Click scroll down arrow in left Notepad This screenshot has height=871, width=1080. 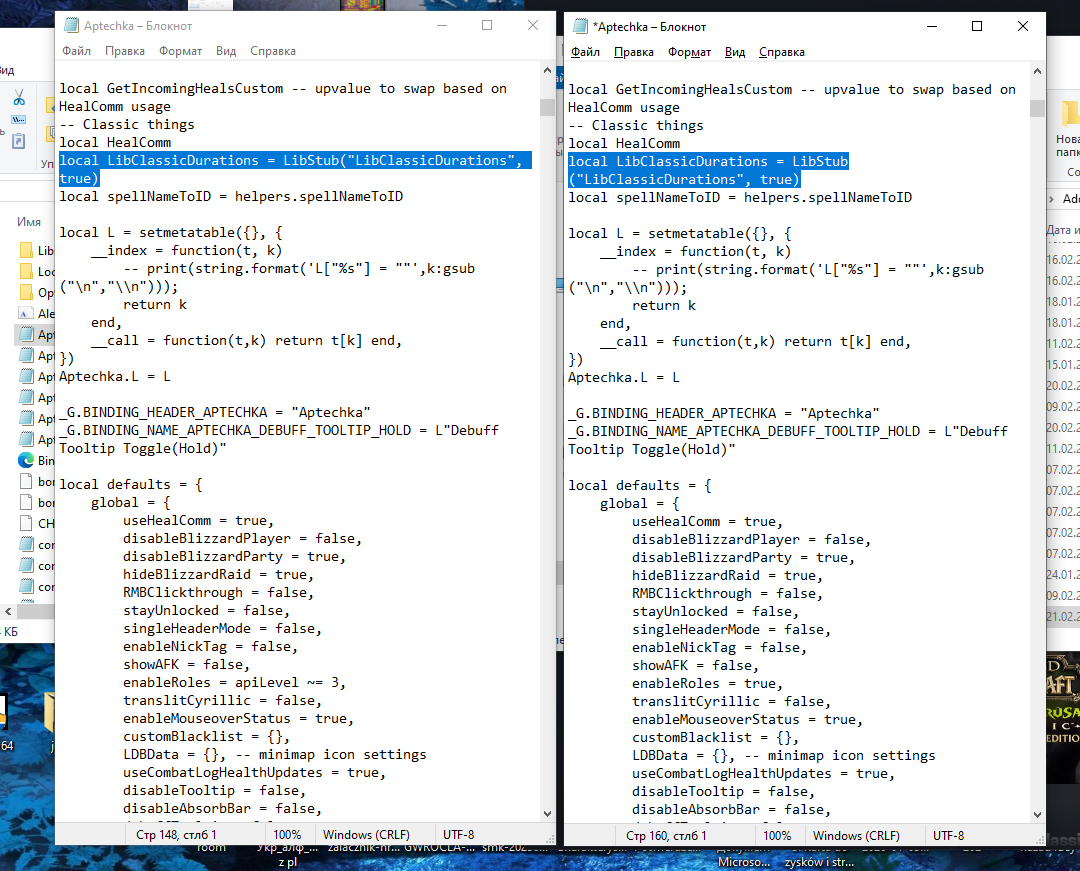[548, 814]
